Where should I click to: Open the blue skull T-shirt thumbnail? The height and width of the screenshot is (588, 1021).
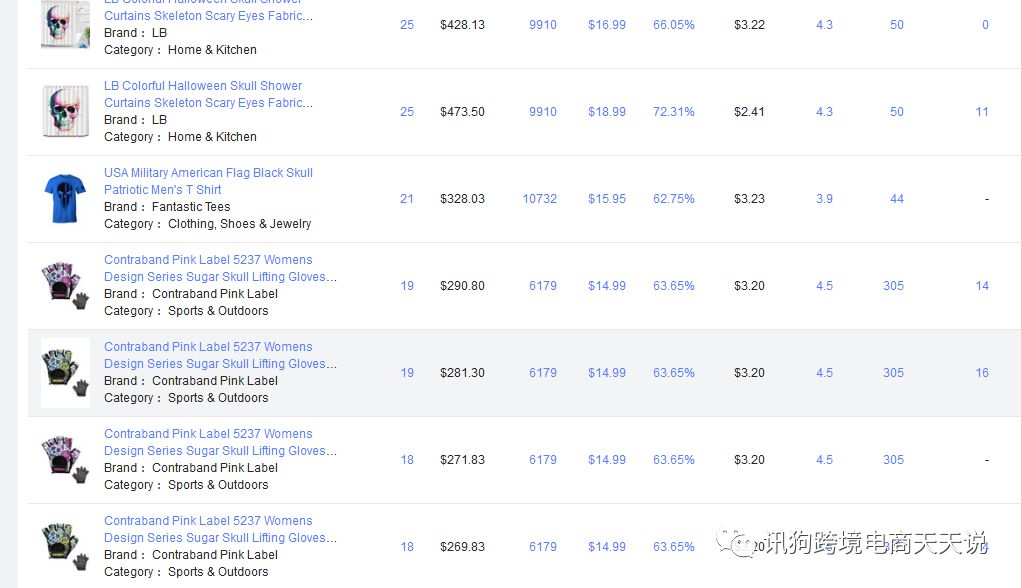coord(65,199)
